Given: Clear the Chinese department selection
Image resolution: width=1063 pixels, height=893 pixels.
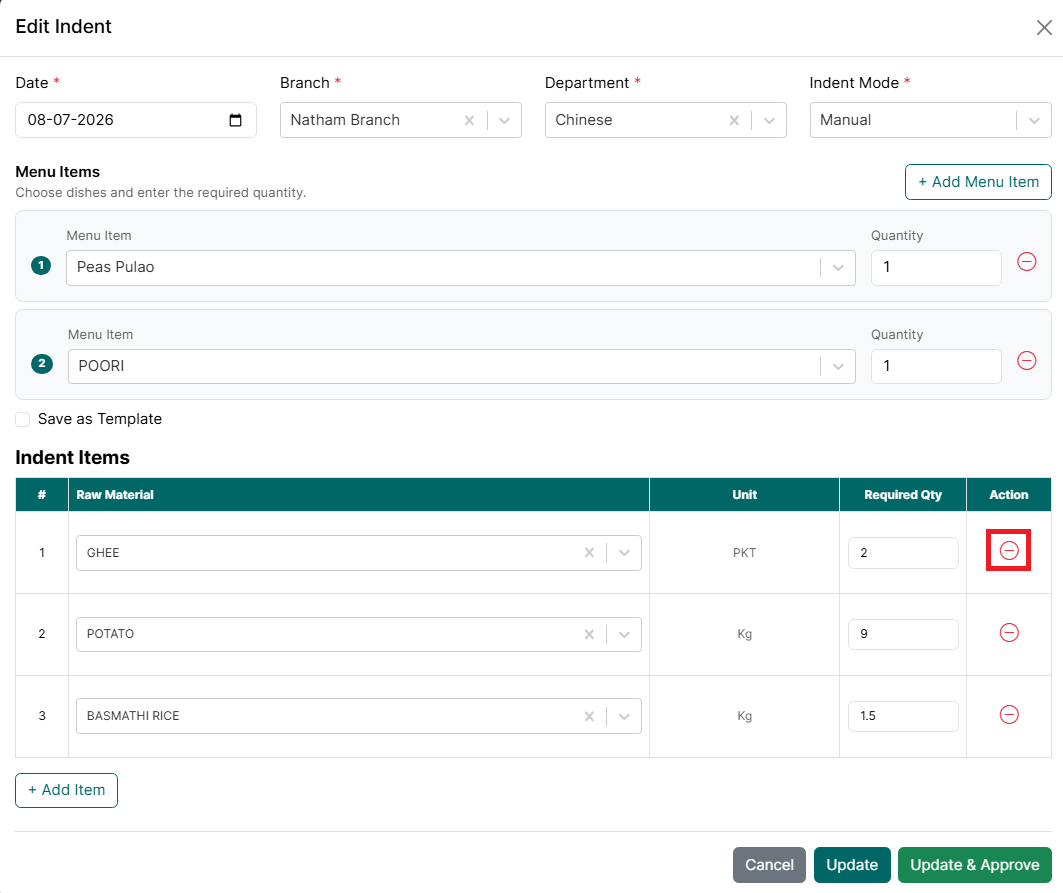Looking at the screenshot, I should point(734,120).
